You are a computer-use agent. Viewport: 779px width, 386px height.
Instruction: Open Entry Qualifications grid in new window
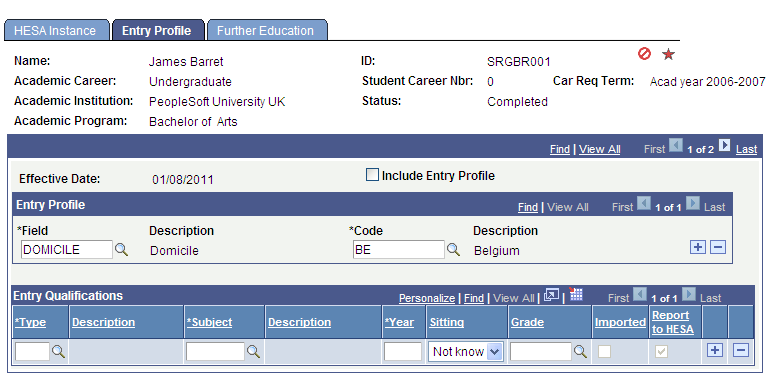coord(551,295)
